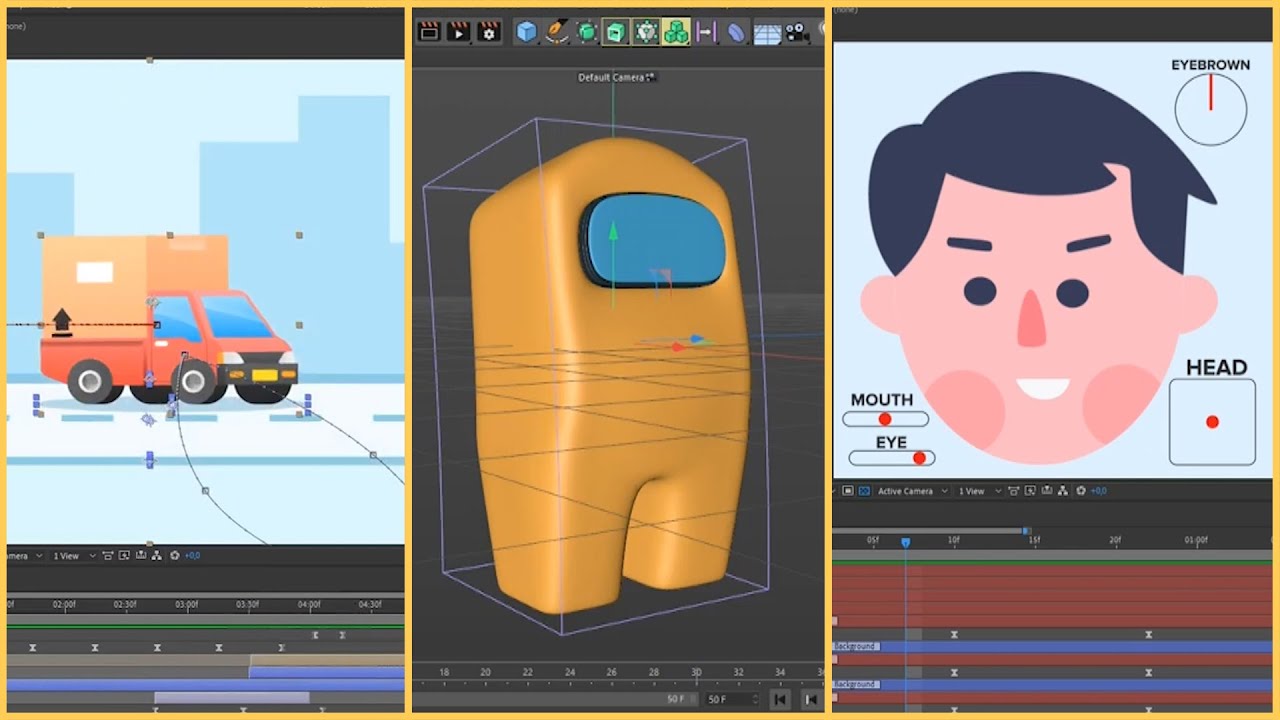This screenshot has height=720, width=1280.
Task: Click second 50 F field with stepper
Action: pyautogui.click(x=730, y=699)
